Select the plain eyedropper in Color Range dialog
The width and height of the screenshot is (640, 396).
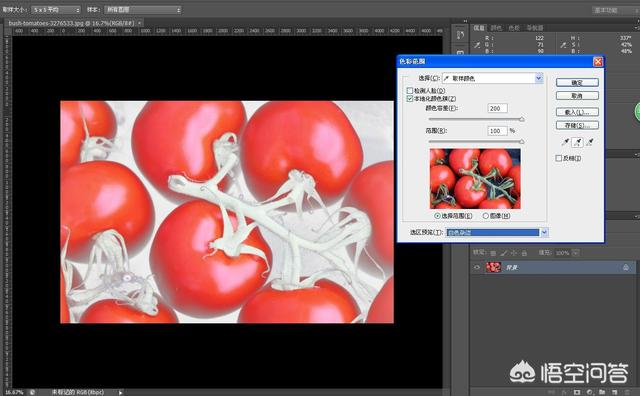coord(565,142)
